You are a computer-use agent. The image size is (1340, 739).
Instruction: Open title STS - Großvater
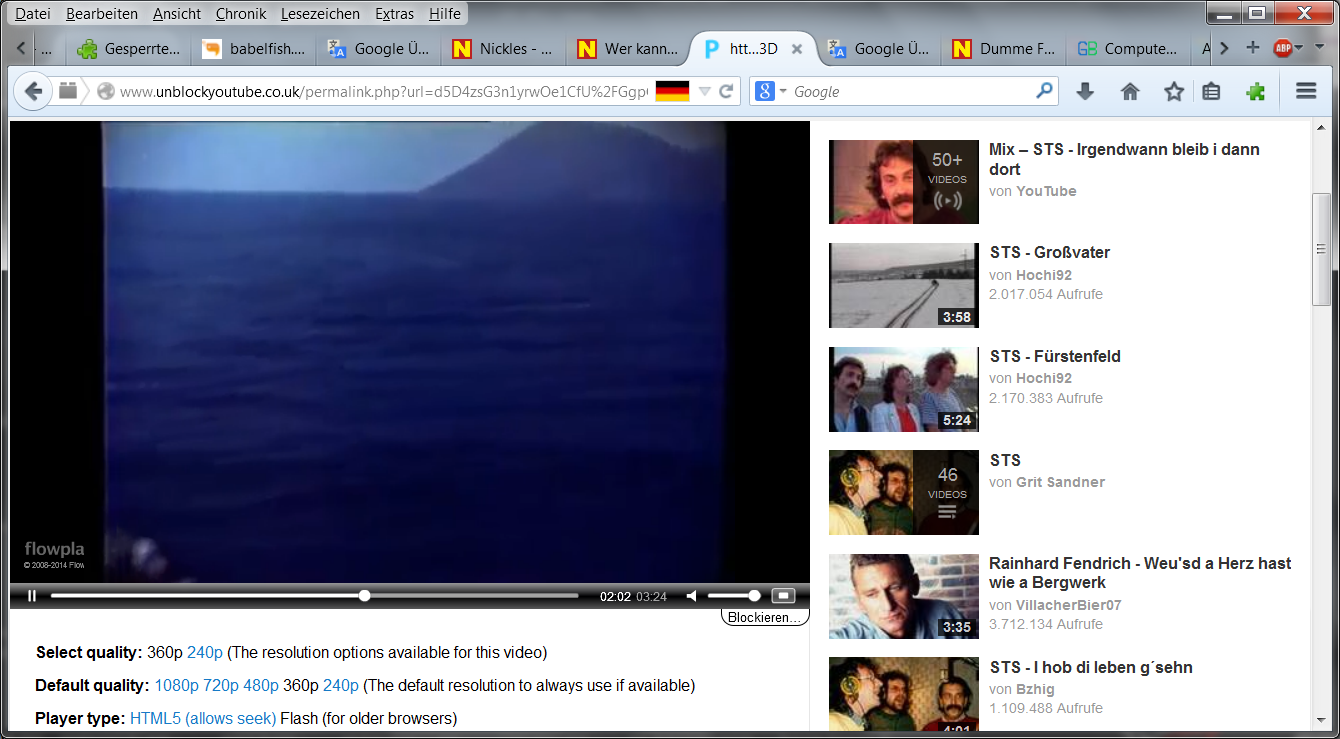[x=1050, y=253]
